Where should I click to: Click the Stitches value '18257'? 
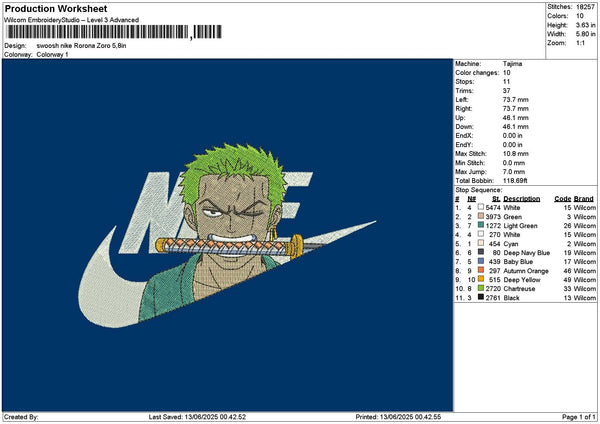(585, 7)
